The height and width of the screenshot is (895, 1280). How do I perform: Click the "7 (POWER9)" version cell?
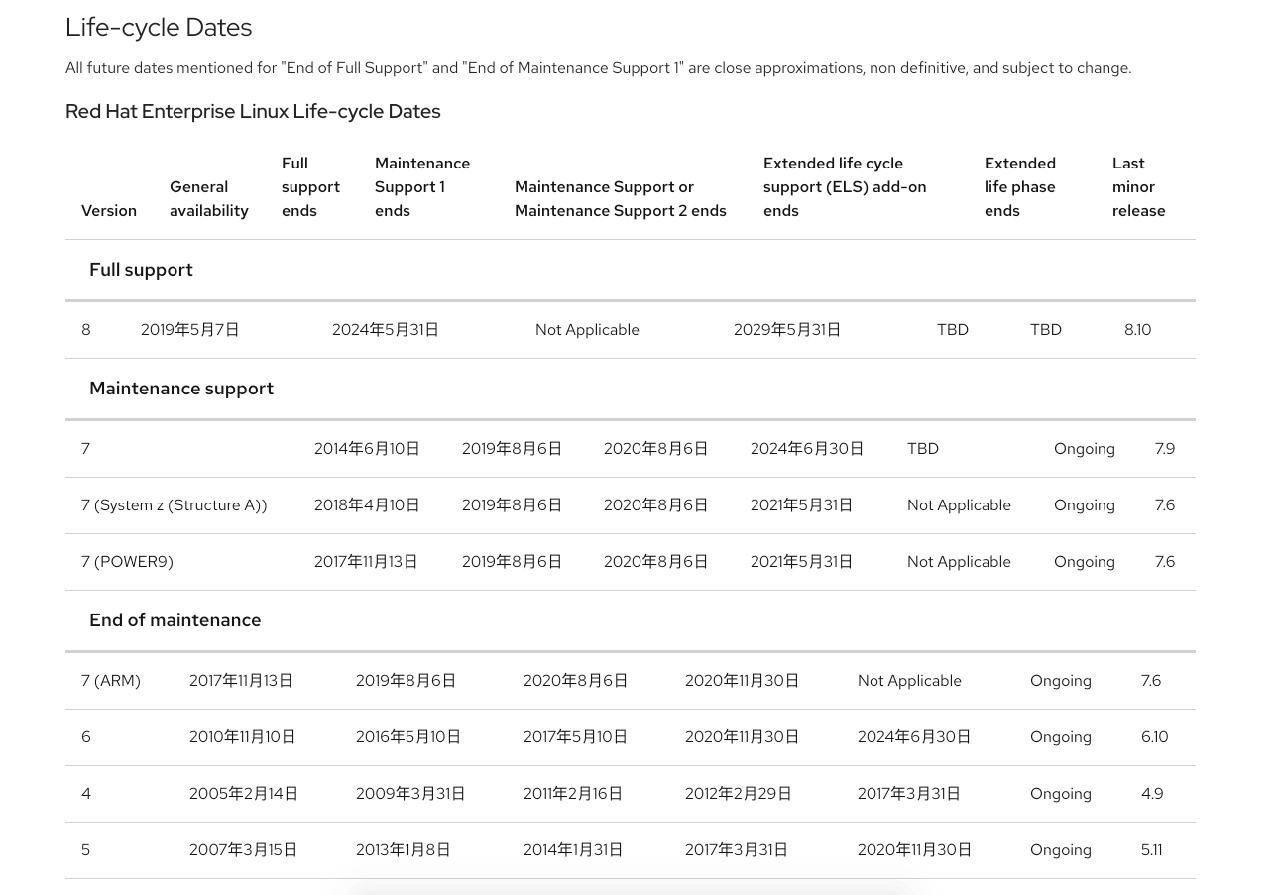click(x=127, y=562)
